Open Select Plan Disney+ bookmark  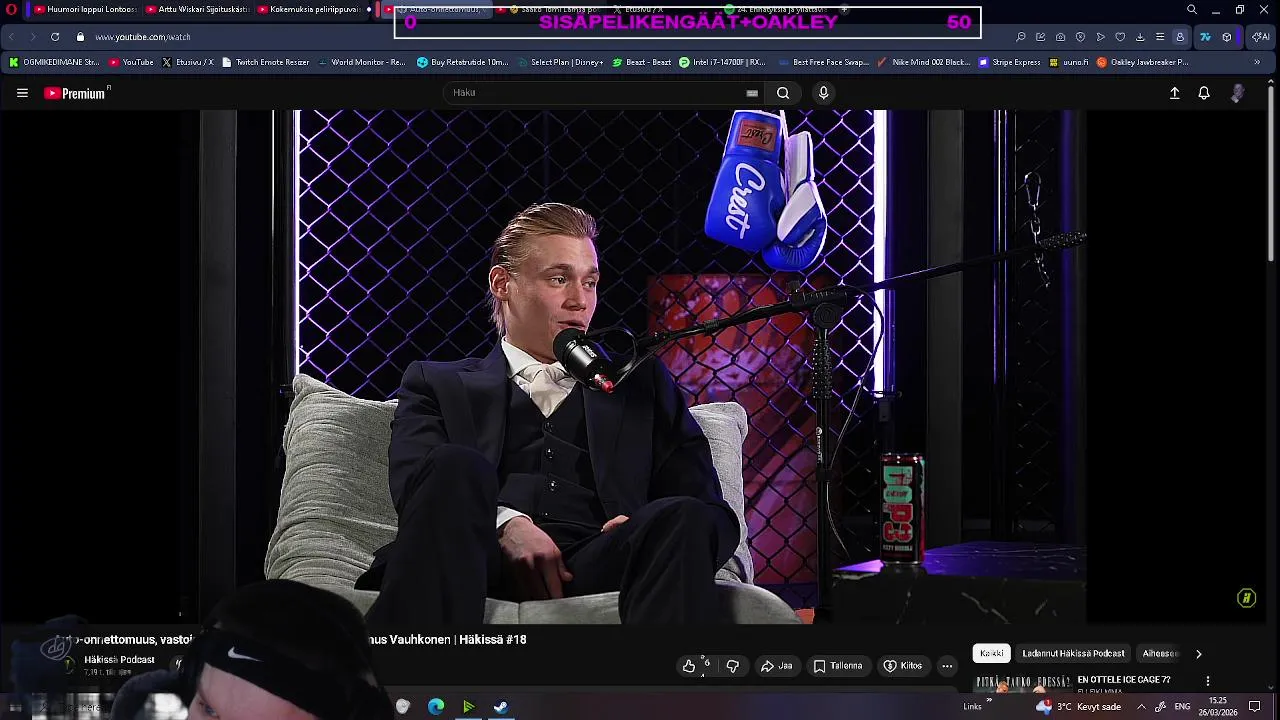click(x=560, y=62)
